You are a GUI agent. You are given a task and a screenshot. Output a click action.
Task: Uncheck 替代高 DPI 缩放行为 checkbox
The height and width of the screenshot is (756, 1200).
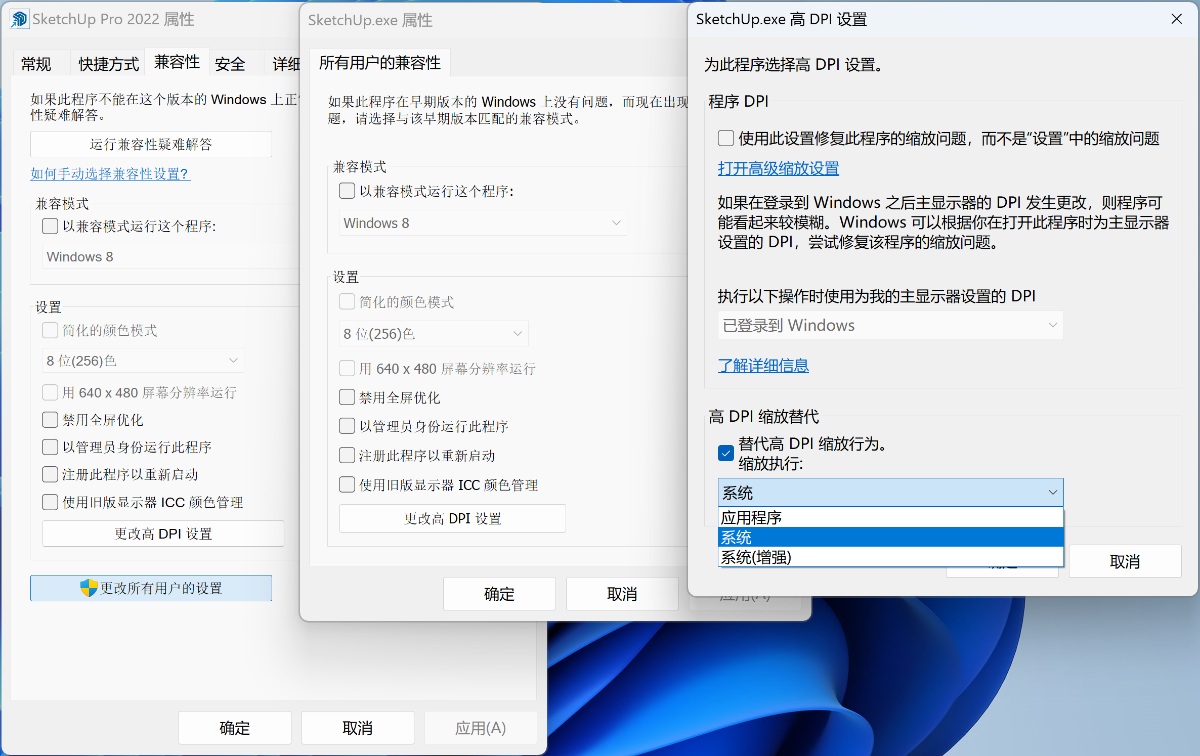pyautogui.click(x=726, y=453)
